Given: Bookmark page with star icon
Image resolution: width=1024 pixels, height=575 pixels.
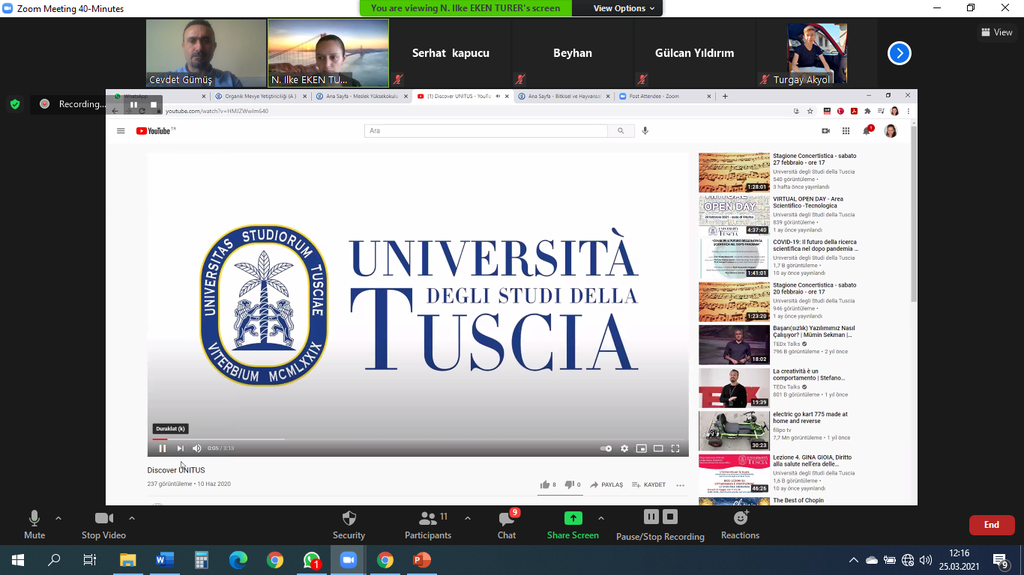Looking at the screenshot, I should point(810,111).
